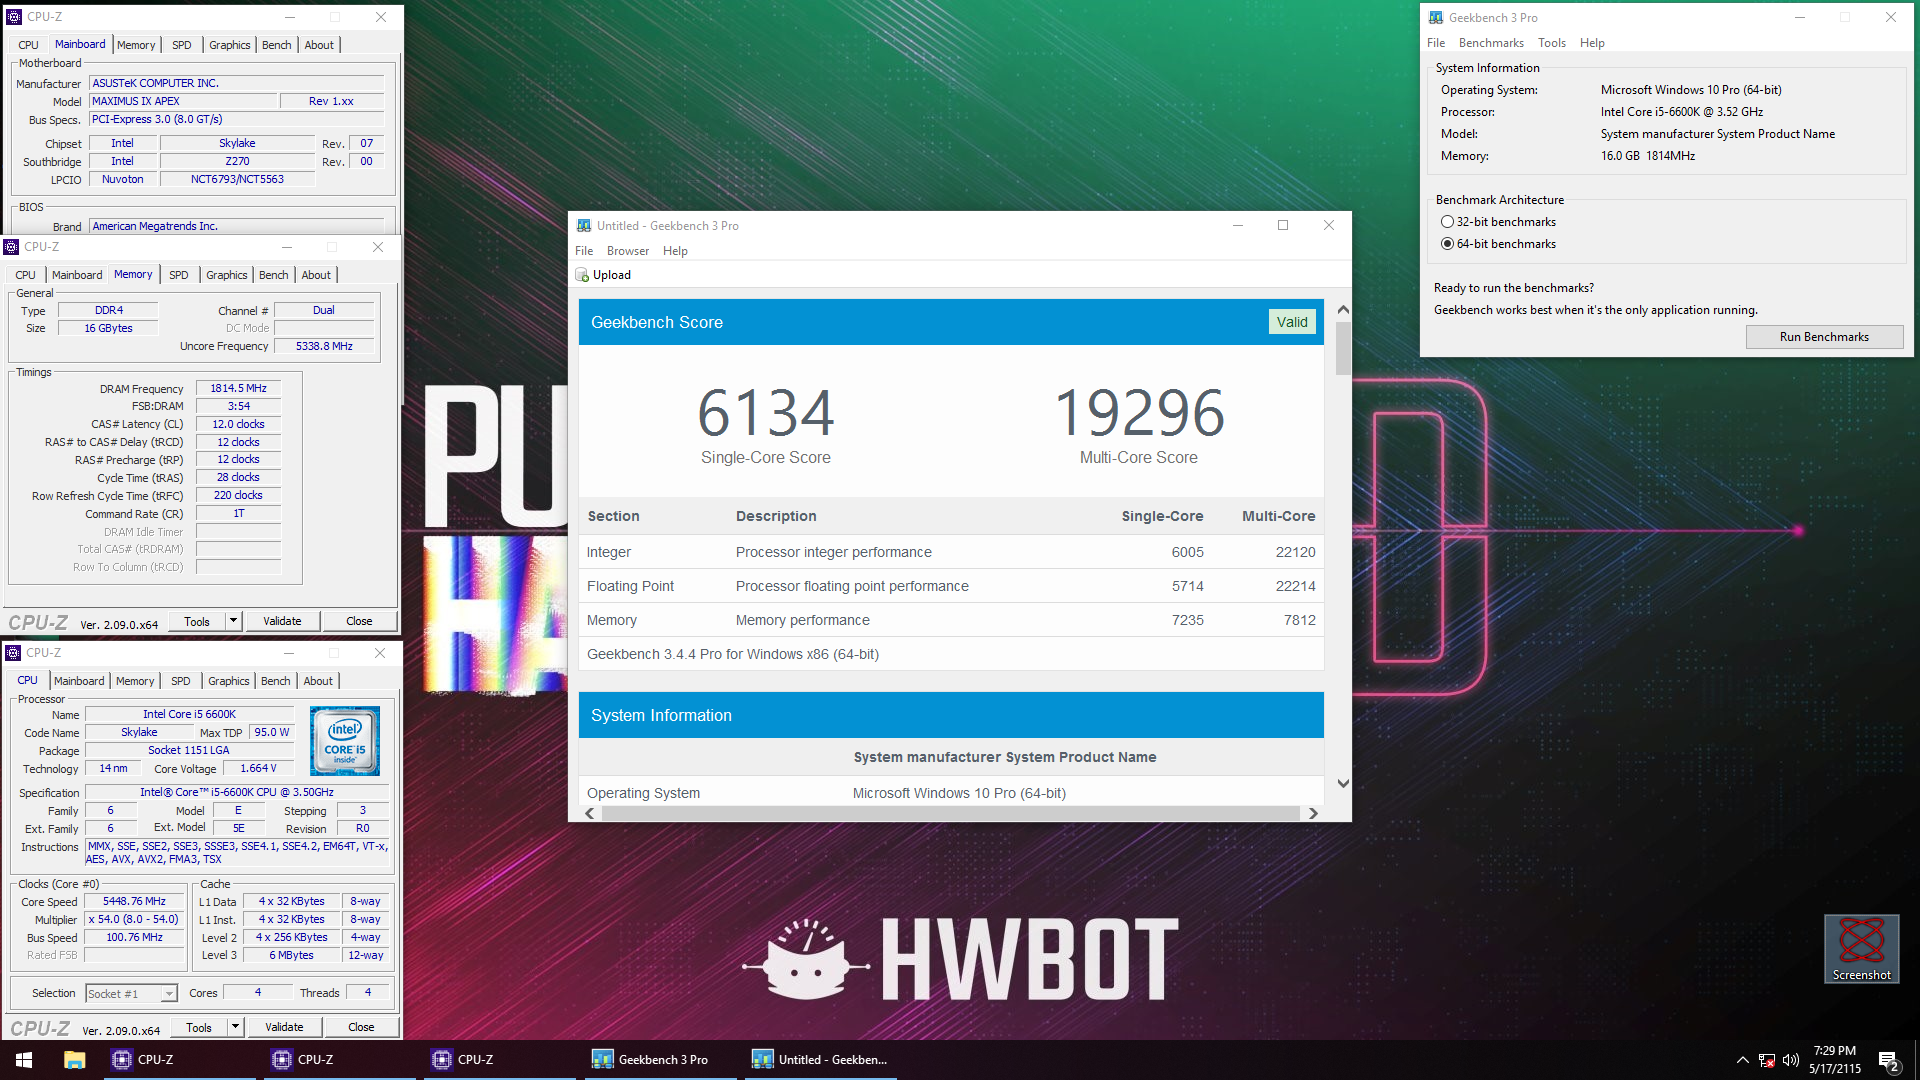
Task: Click Single-Core score 6134
Action: (x=766, y=412)
